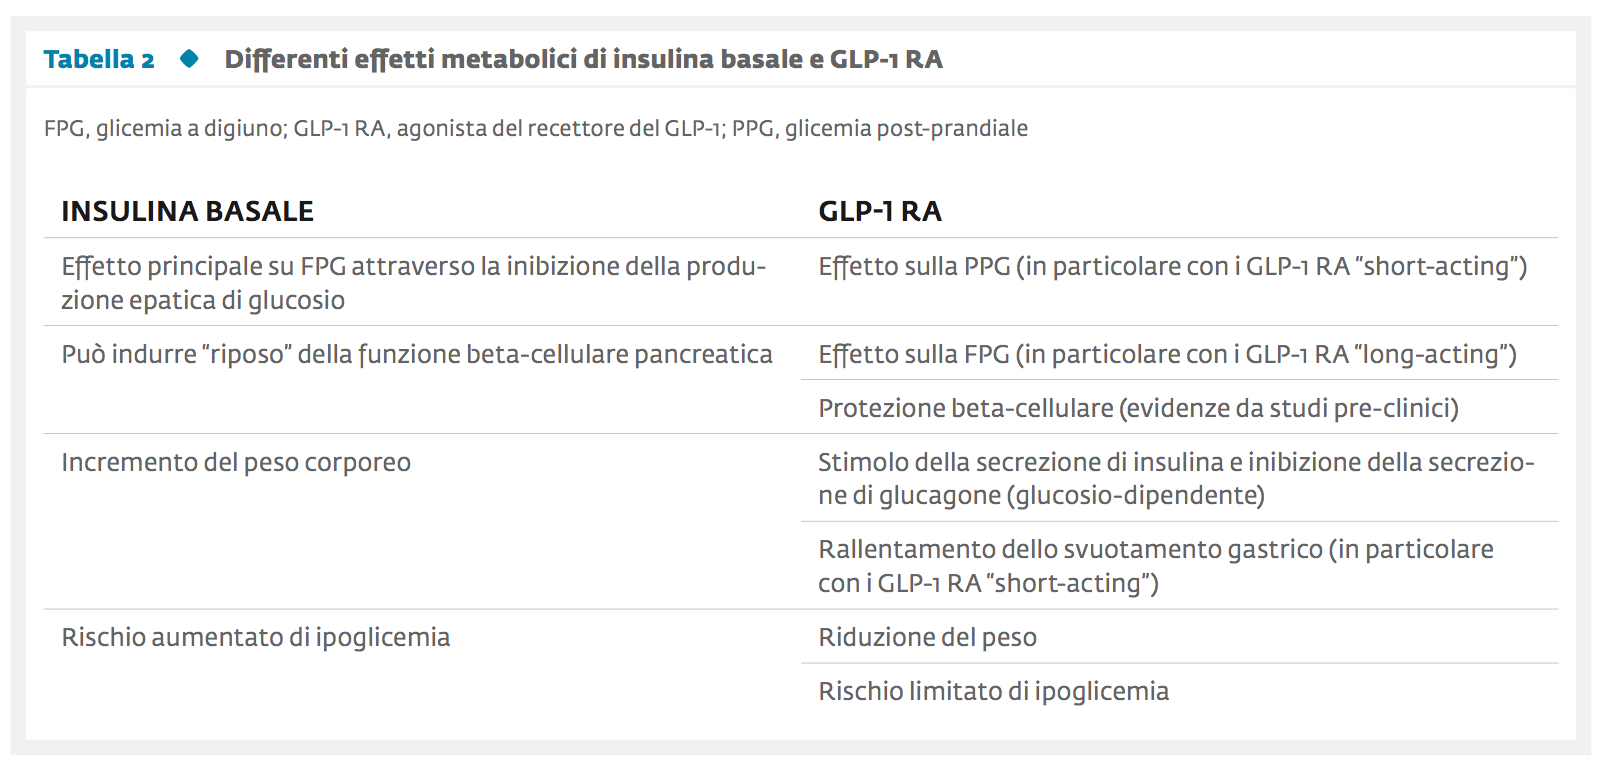Click the title Differenti effetti metabolici
This screenshot has height=766, width=1598.
pos(584,59)
